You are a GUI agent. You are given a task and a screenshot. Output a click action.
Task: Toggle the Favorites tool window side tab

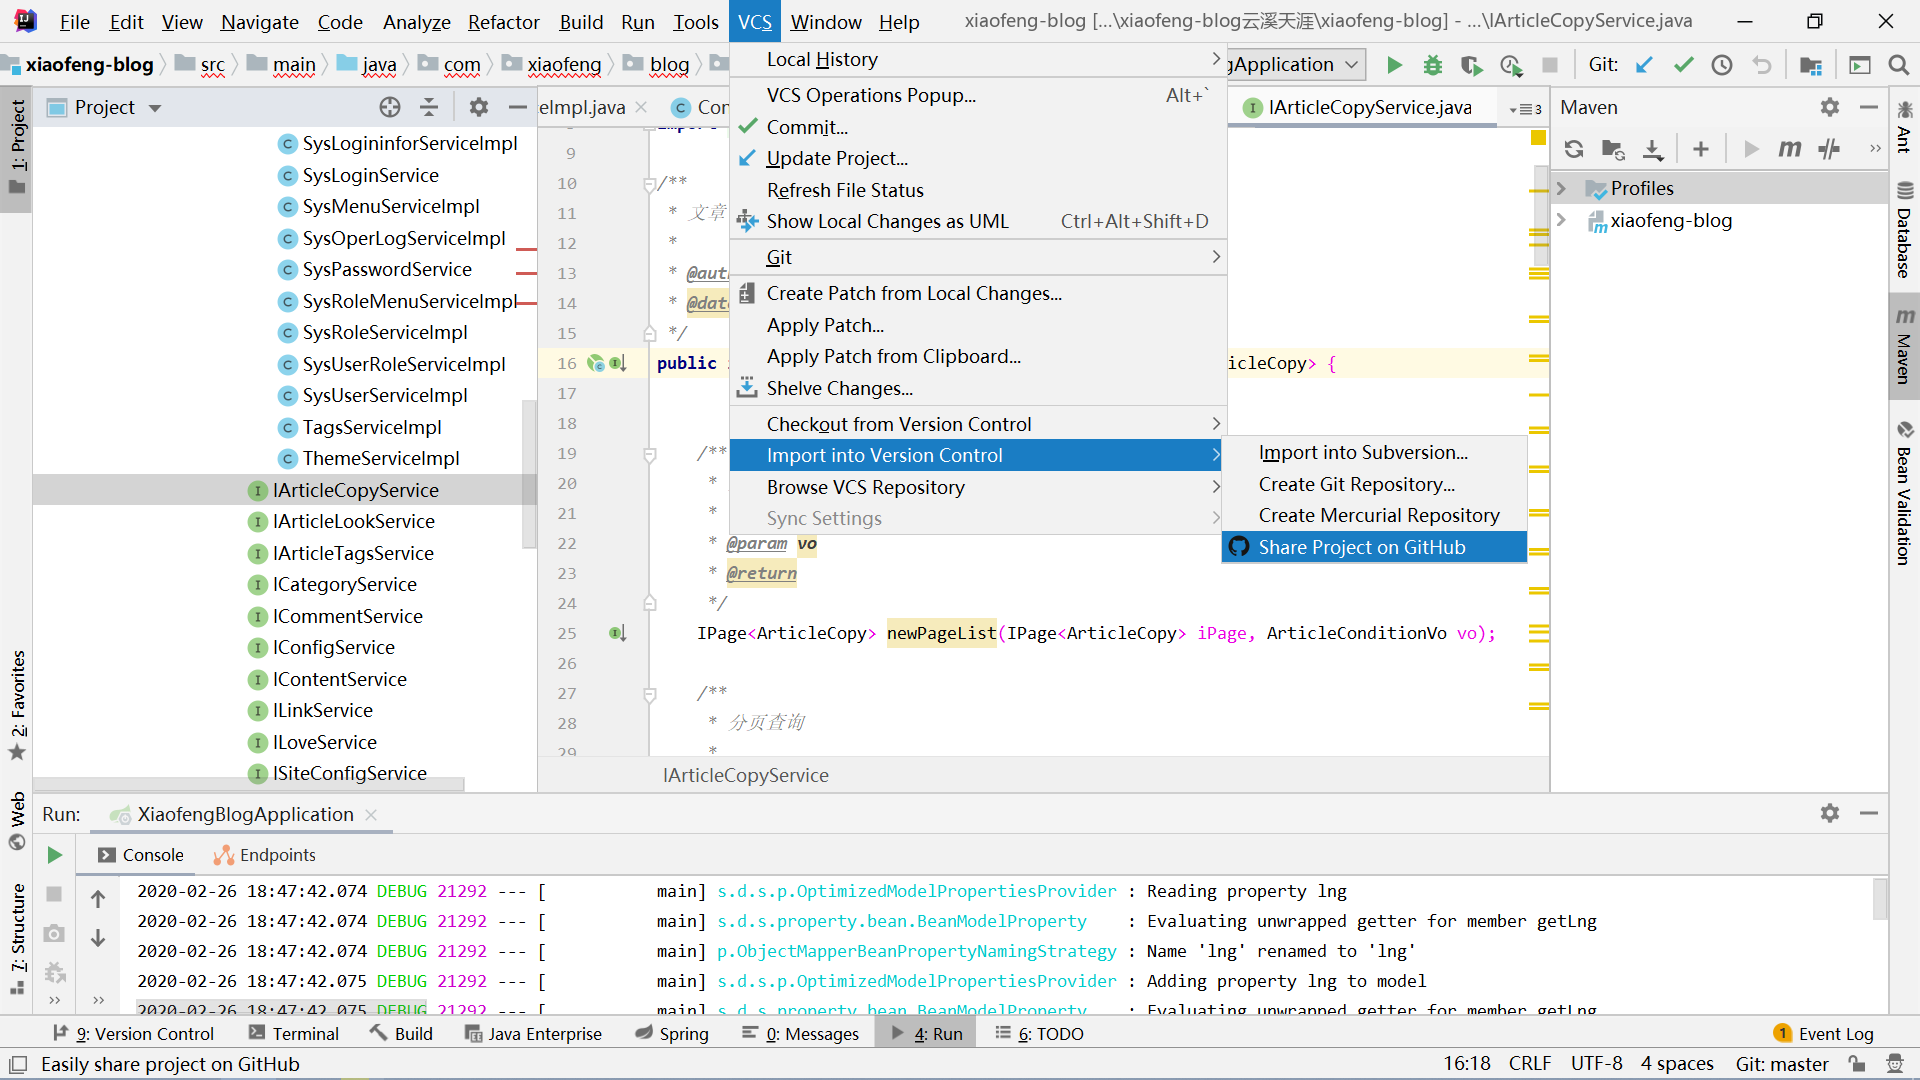point(17,705)
